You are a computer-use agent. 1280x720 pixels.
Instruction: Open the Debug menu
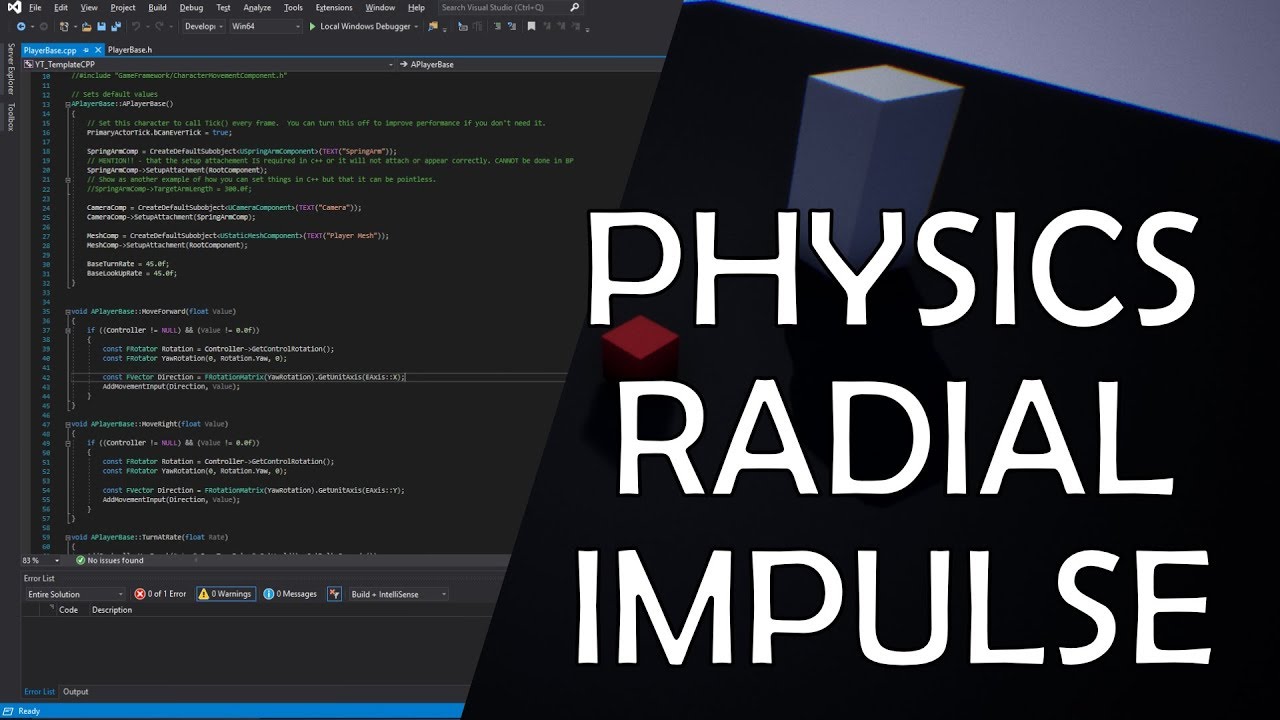[191, 7]
